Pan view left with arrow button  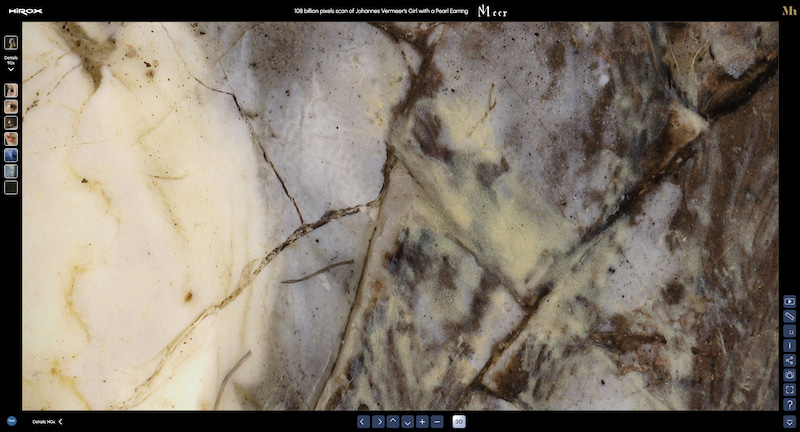coord(363,422)
